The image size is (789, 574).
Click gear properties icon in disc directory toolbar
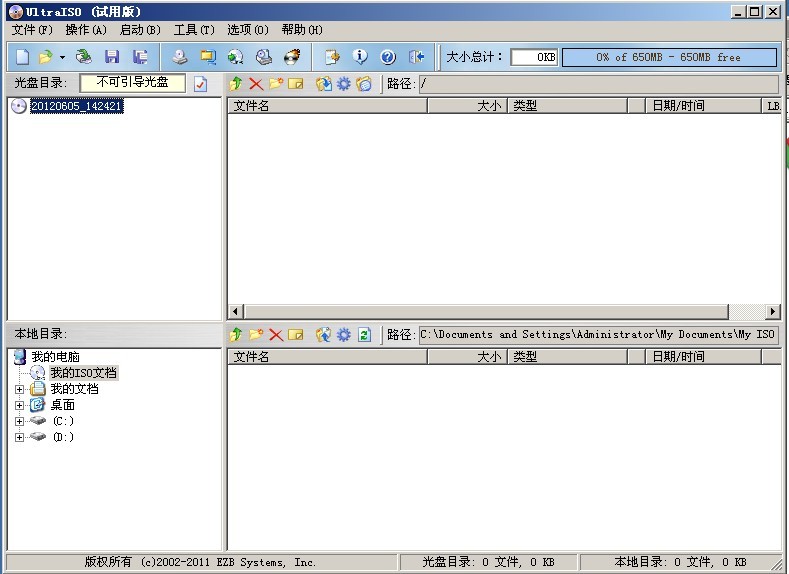tap(344, 84)
